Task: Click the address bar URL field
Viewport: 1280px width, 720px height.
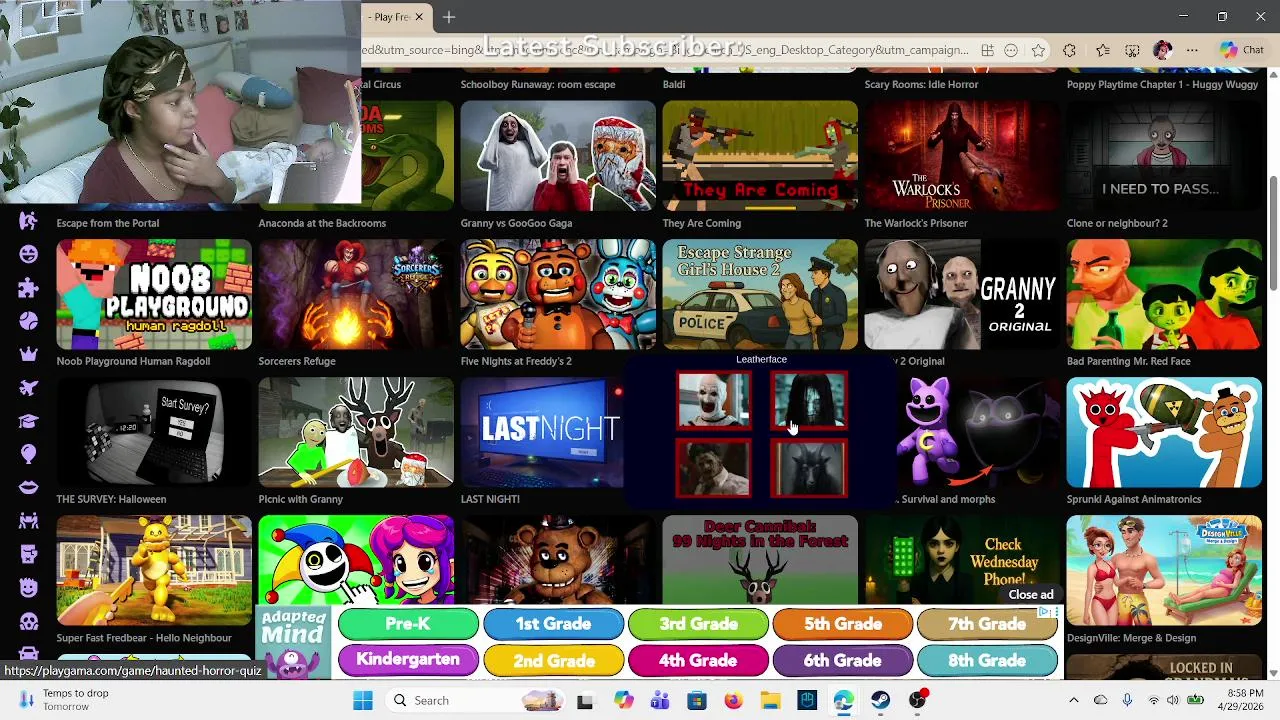Action: pos(665,50)
